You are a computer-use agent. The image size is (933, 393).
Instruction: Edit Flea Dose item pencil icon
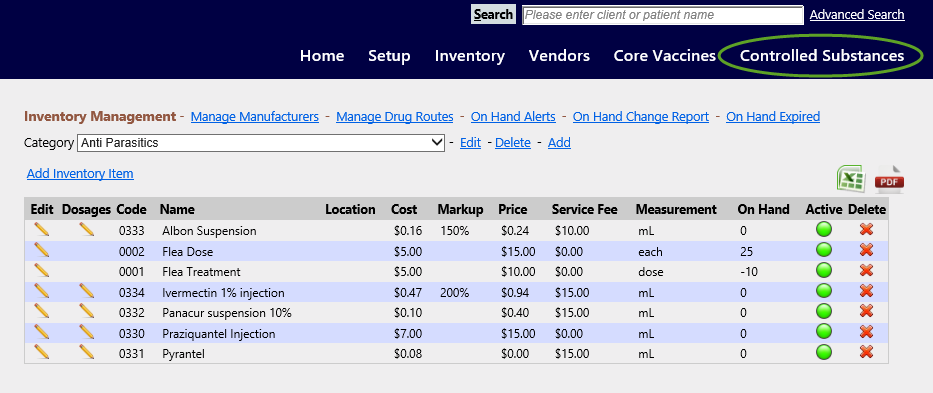pyautogui.click(x=42, y=250)
